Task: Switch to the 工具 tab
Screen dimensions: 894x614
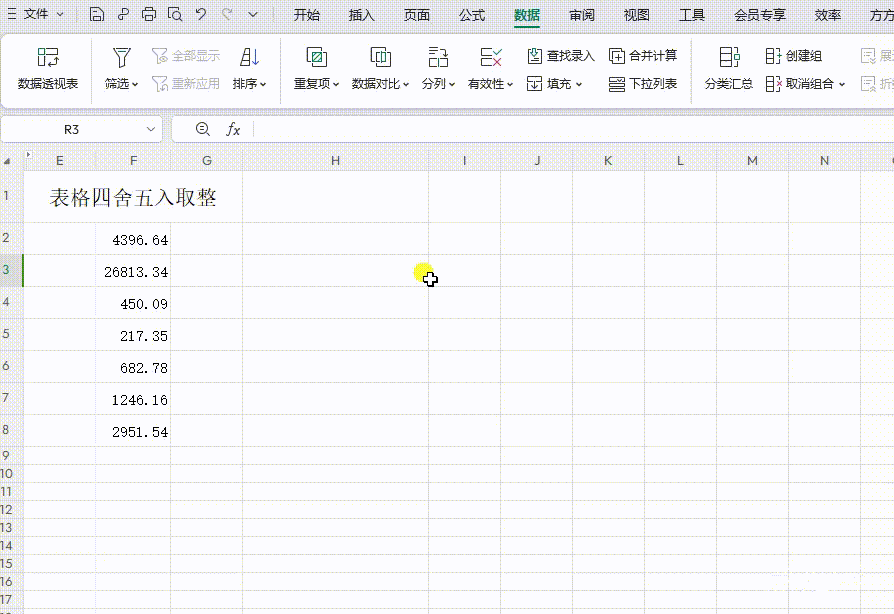Action: point(692,15)
